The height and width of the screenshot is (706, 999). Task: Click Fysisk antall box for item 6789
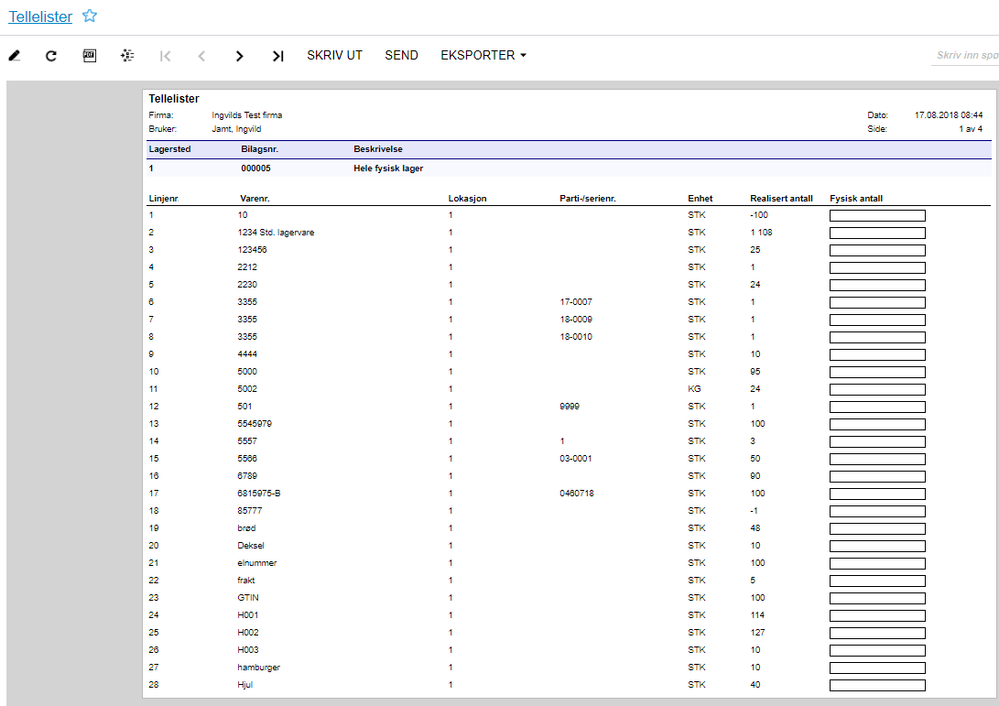(877, 477)
